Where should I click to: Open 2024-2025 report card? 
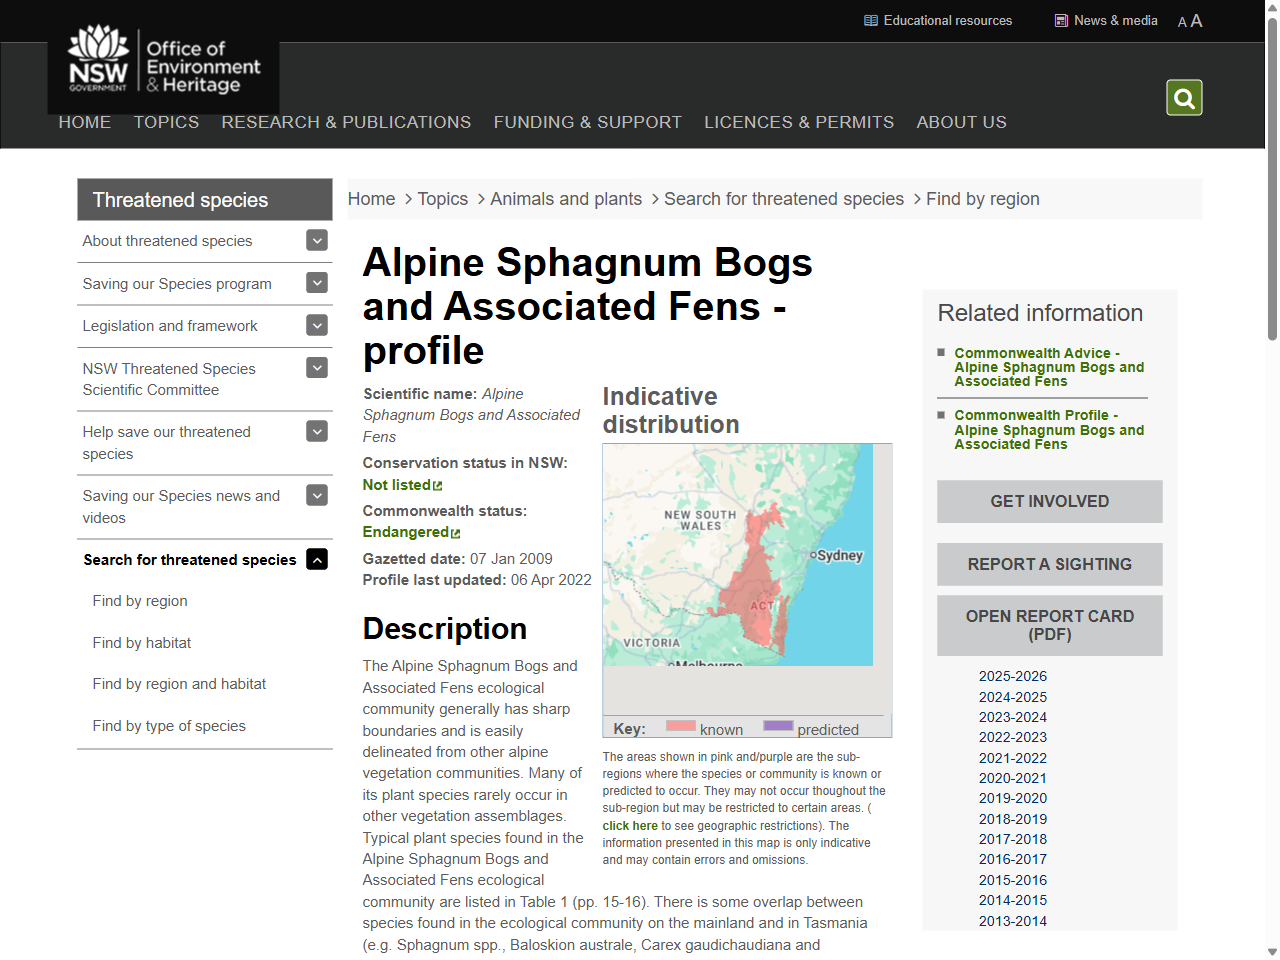pyautogui.click(x=1013, y=697)
